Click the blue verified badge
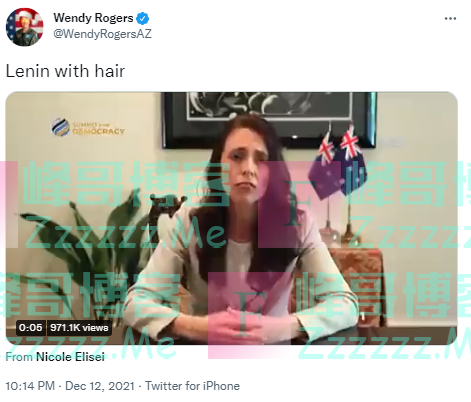 pos(143,18)
